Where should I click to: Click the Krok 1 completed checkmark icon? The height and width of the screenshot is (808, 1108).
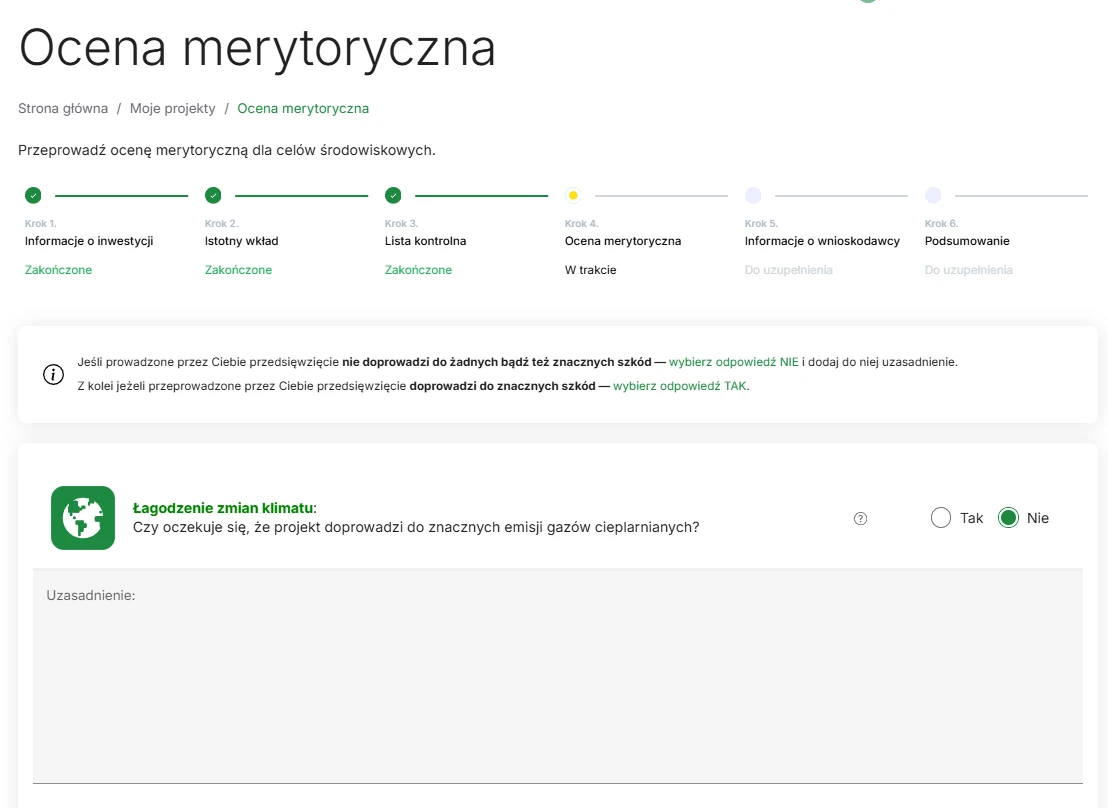pyautogui.click(x=33, y=195)
